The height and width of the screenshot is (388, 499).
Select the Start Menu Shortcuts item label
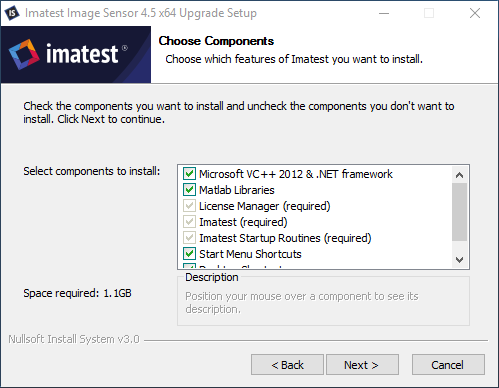point(250,254)
